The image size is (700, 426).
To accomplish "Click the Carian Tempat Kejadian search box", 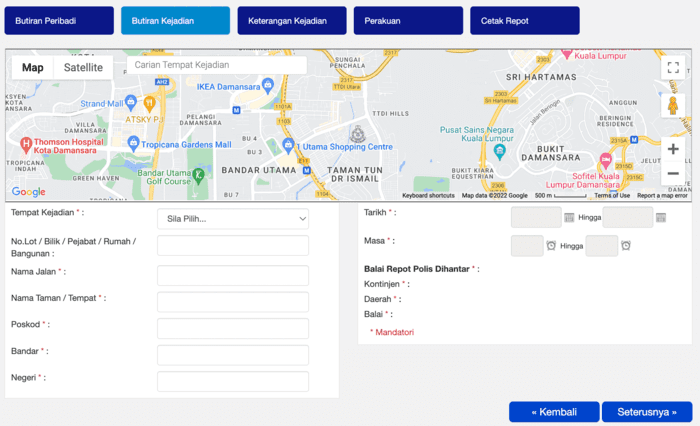I will click(216, 65).
